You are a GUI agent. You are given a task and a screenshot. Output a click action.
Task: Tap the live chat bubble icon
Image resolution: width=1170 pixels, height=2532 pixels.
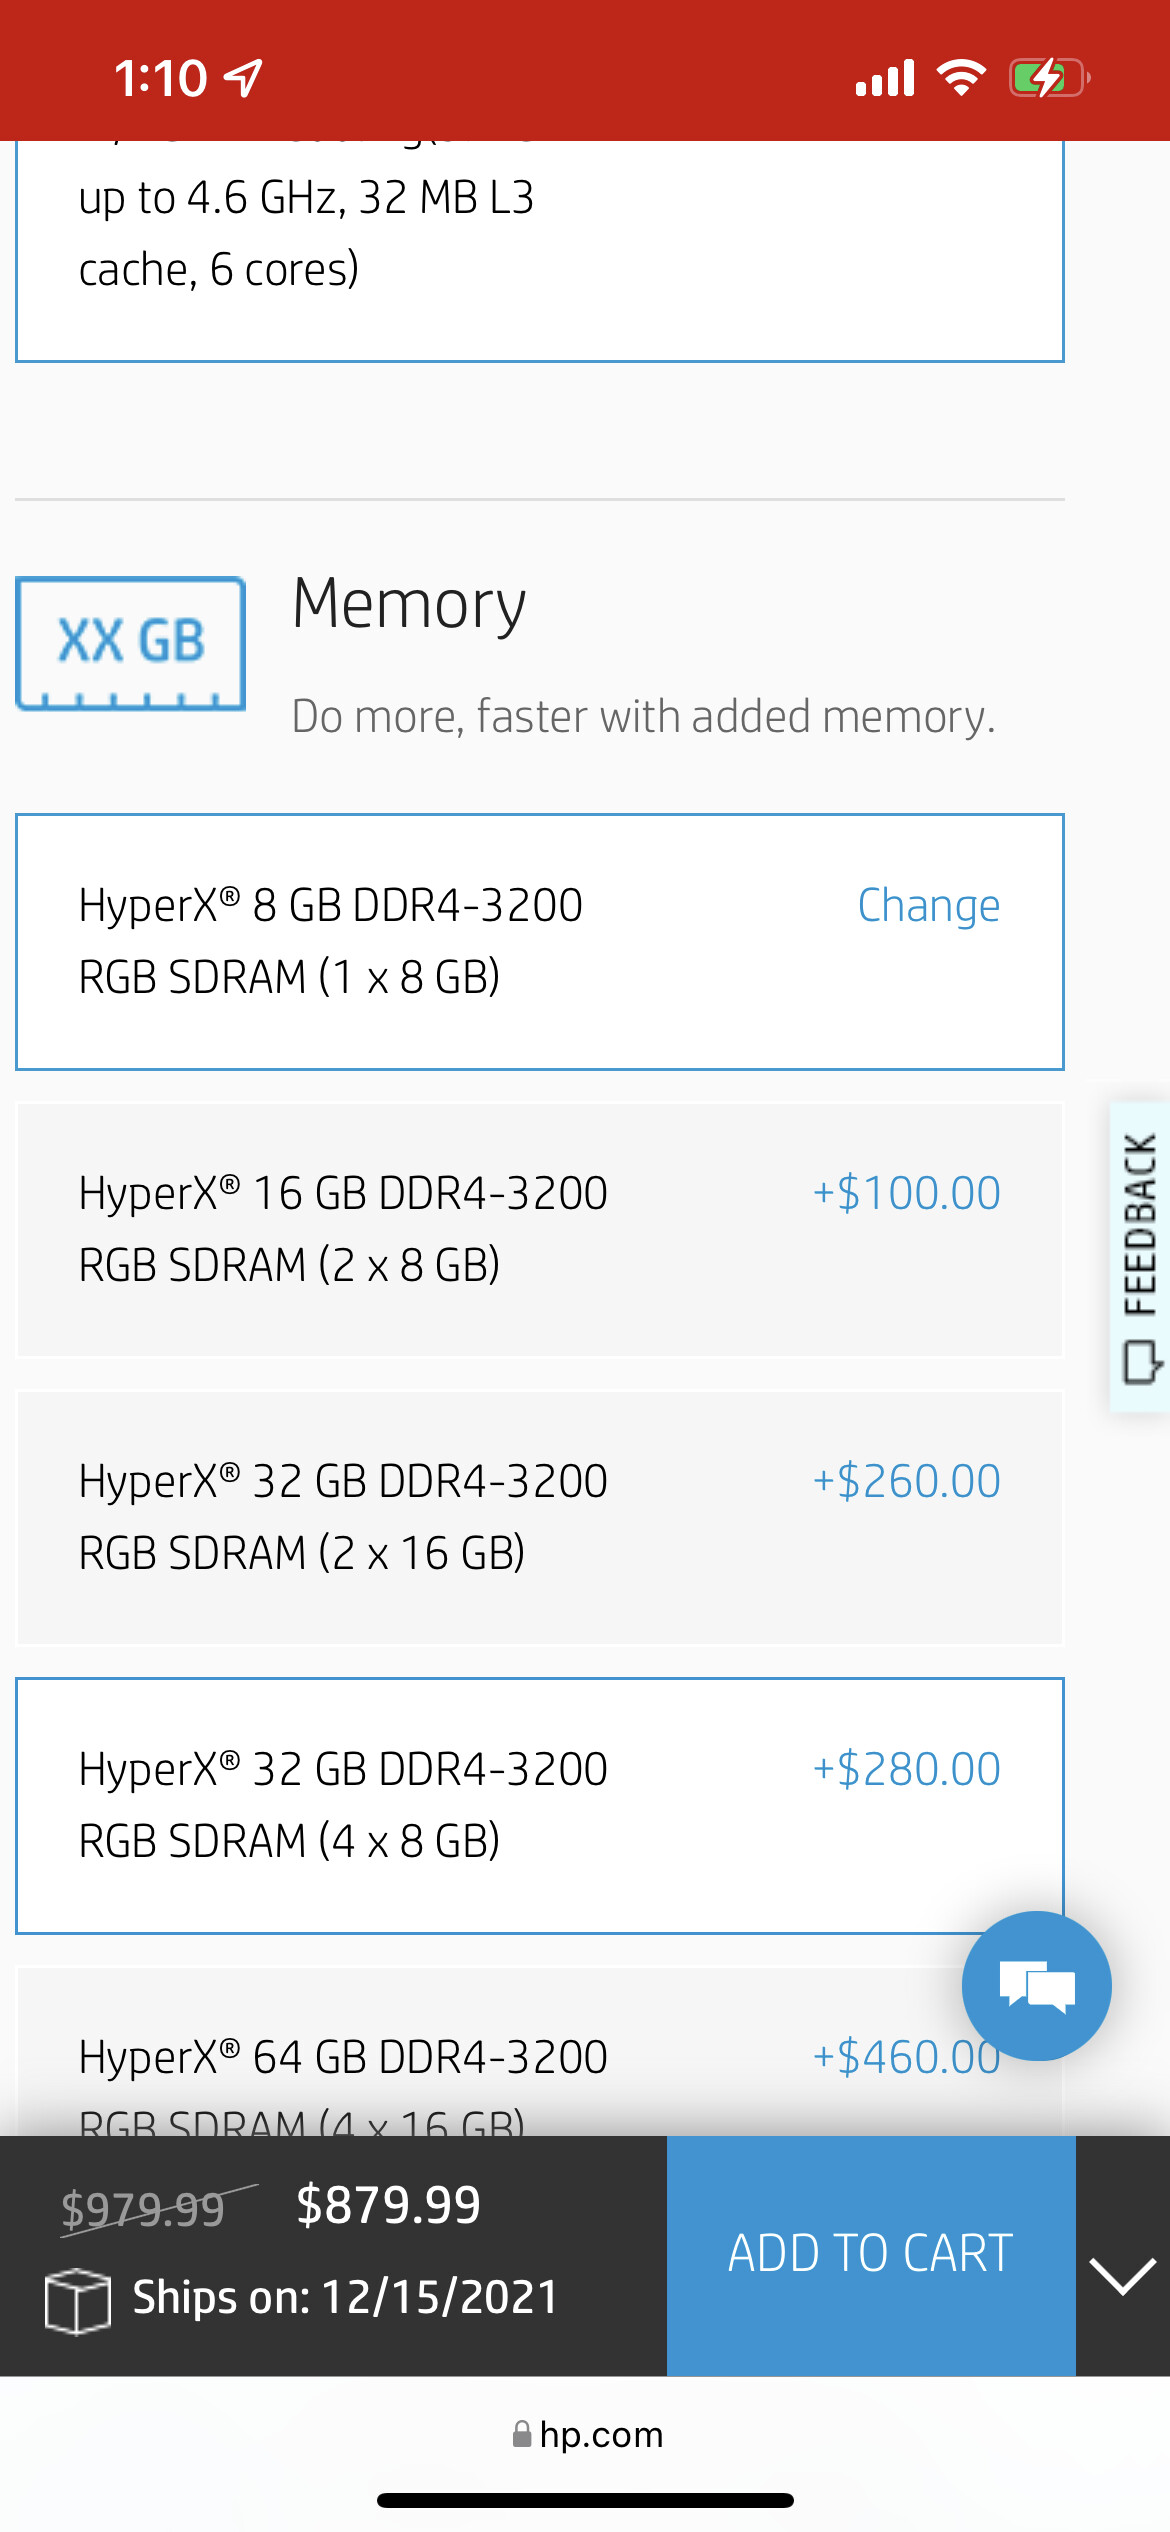click(x=1036, y=1985)
